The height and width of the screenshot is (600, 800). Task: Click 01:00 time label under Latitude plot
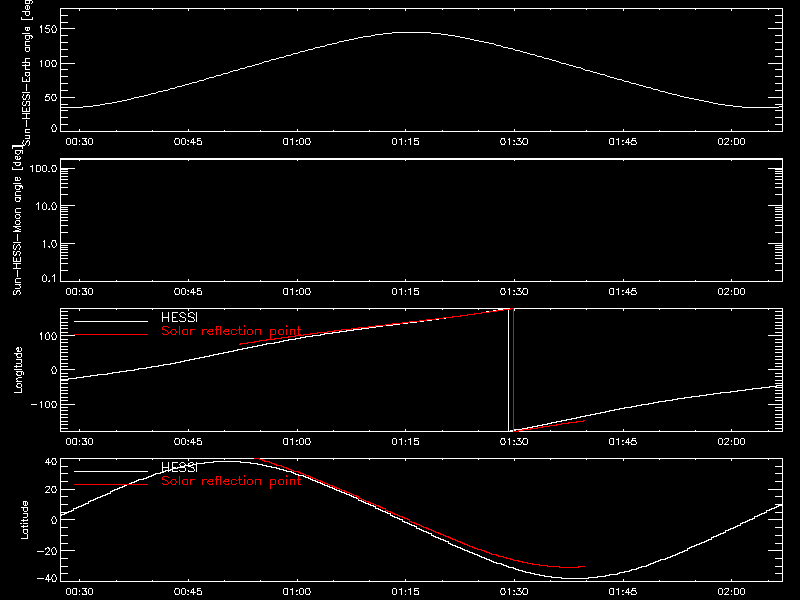pyautogui.click(x=297, y=592)
